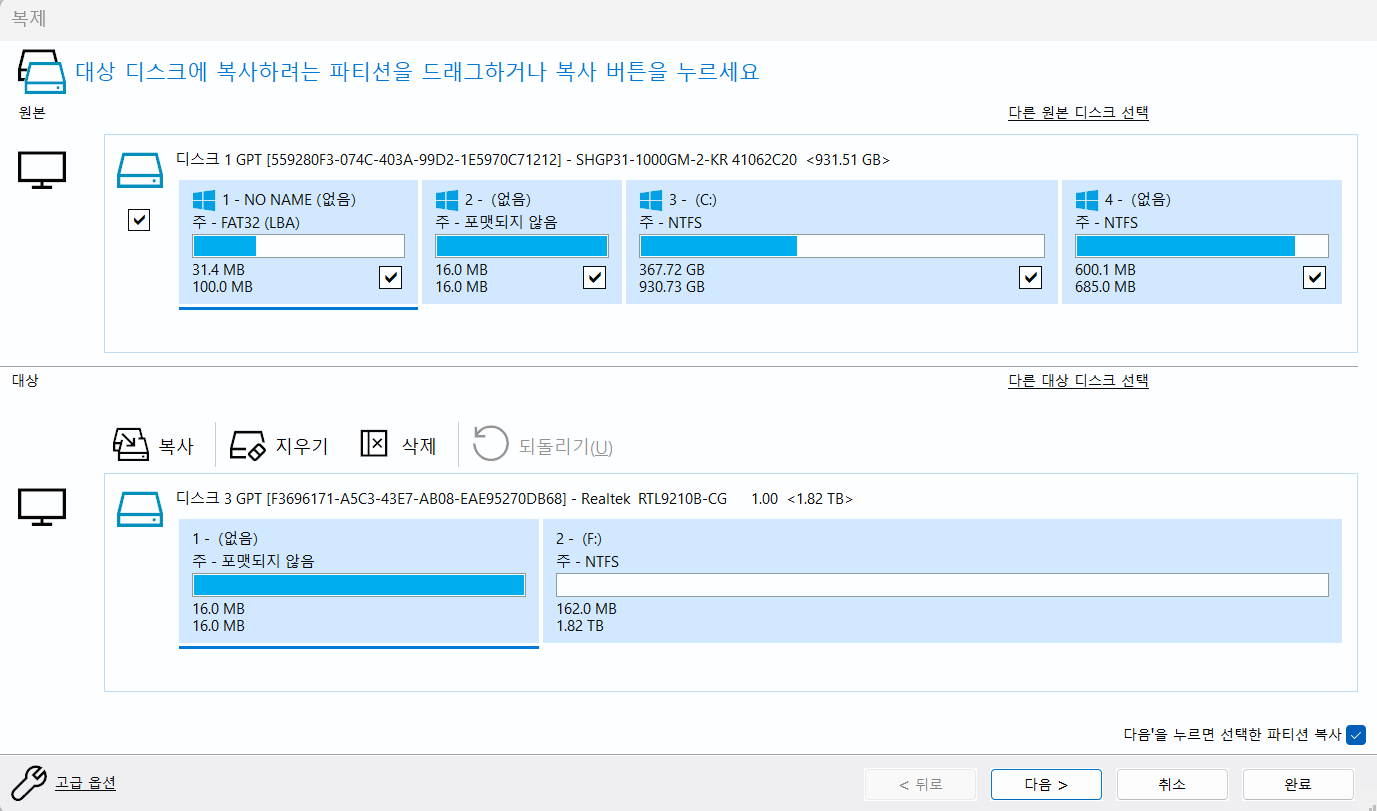
Task: Click the '1.82 TB' size under F: partition
Action: click(x=580, y=626)
